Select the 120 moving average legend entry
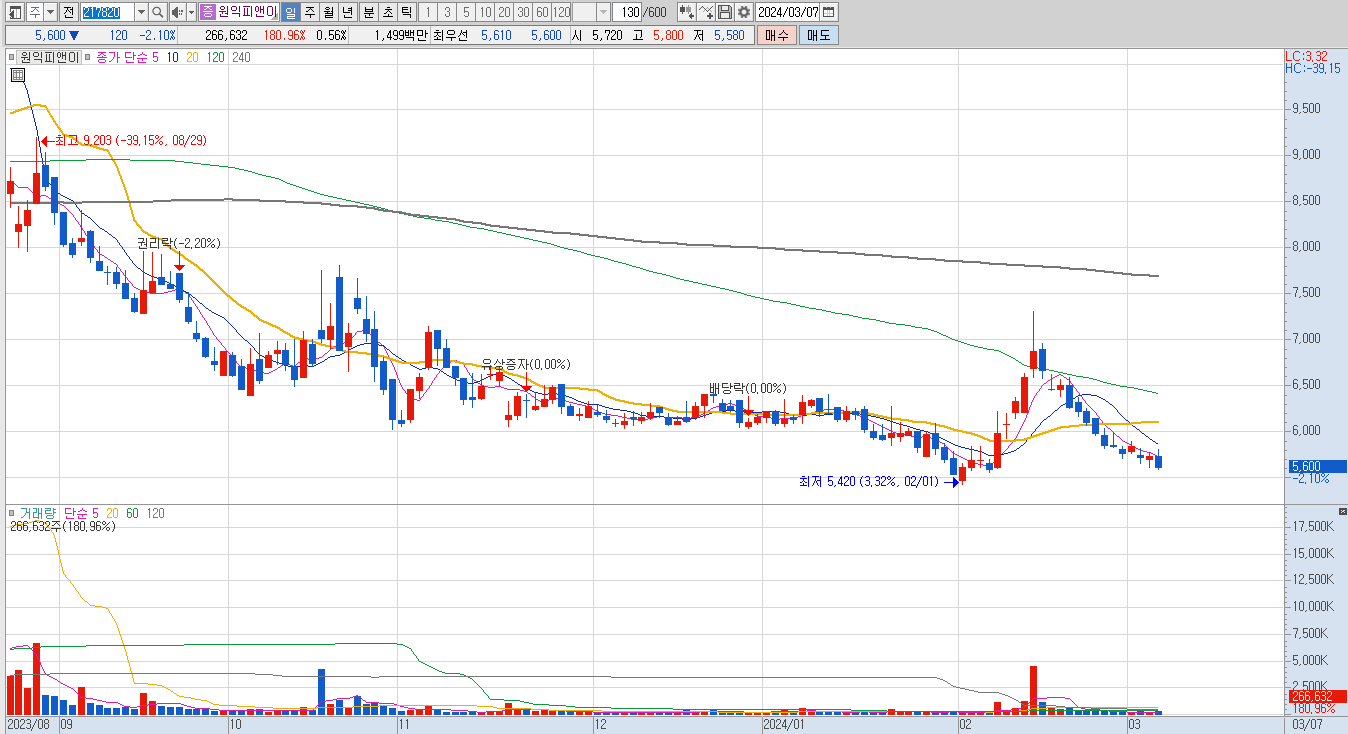 tap(215, 58)
